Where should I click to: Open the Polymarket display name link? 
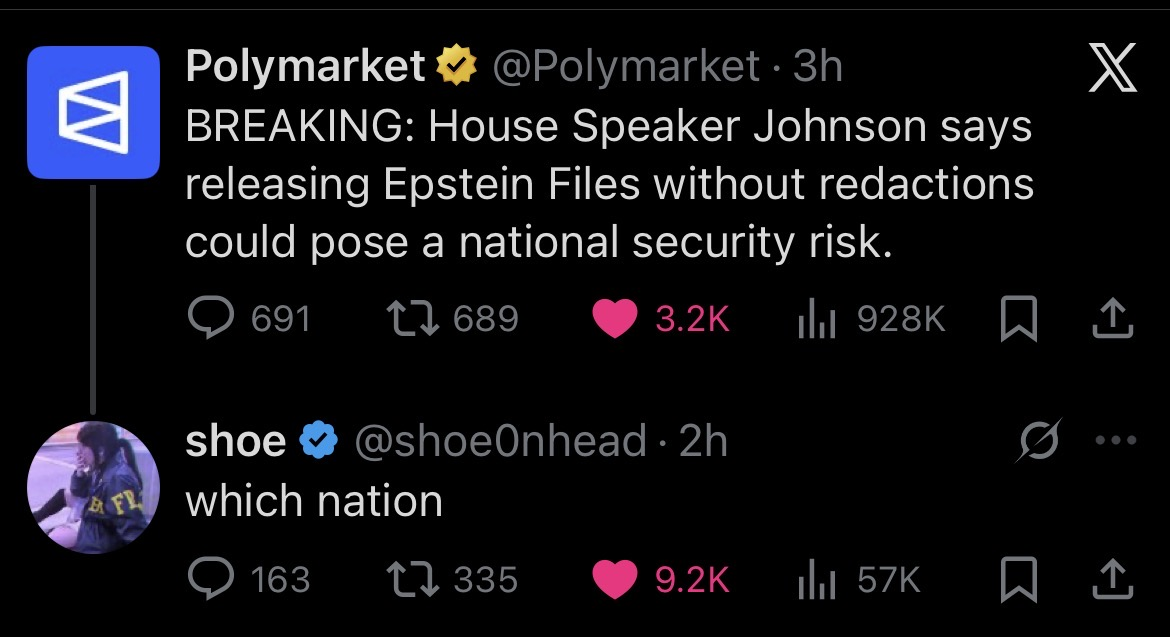[306, 67]
